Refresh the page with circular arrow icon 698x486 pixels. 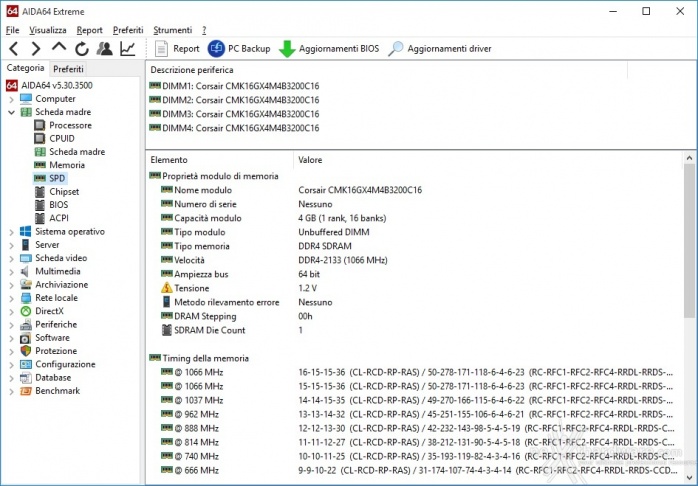pos(81,49)
